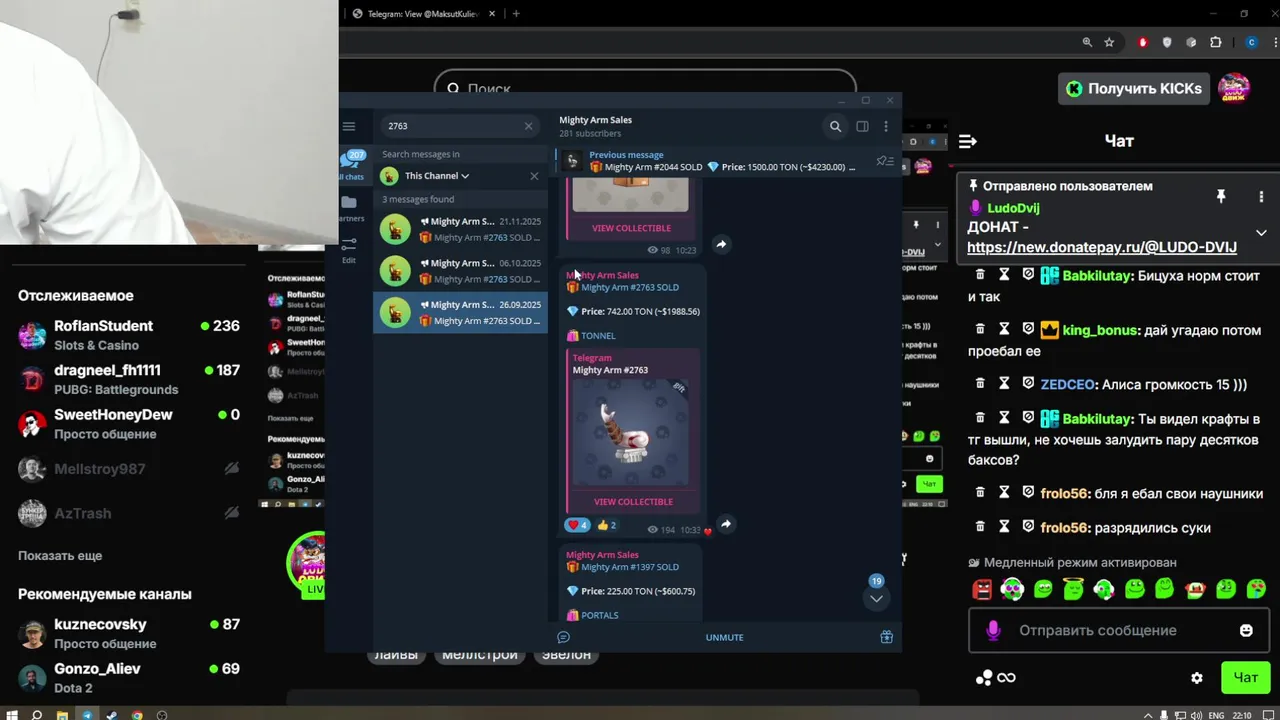This screenshot has width=1280, height=720.
Task: Open donatepay.ru donation link
Action: click(1102, 247)
